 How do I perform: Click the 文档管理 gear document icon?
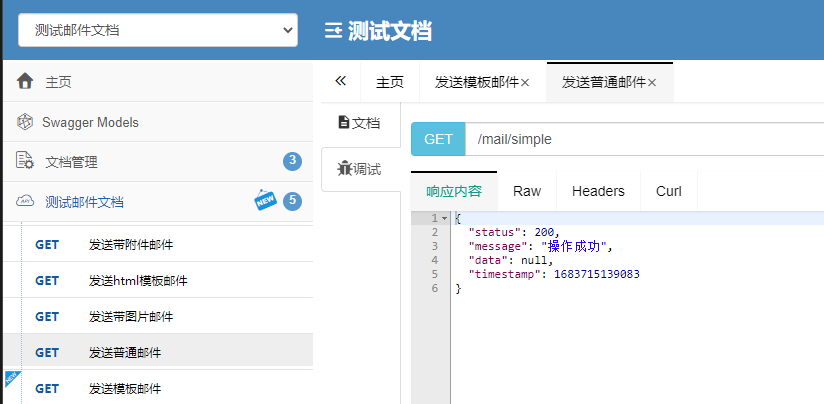(x=25, y=162)
